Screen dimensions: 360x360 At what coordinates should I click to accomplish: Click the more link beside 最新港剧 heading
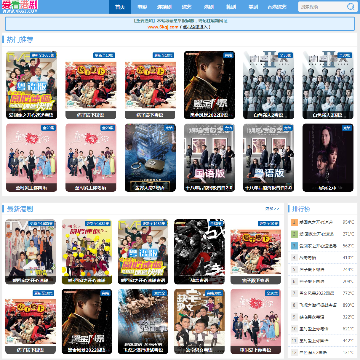coord(272,209)
